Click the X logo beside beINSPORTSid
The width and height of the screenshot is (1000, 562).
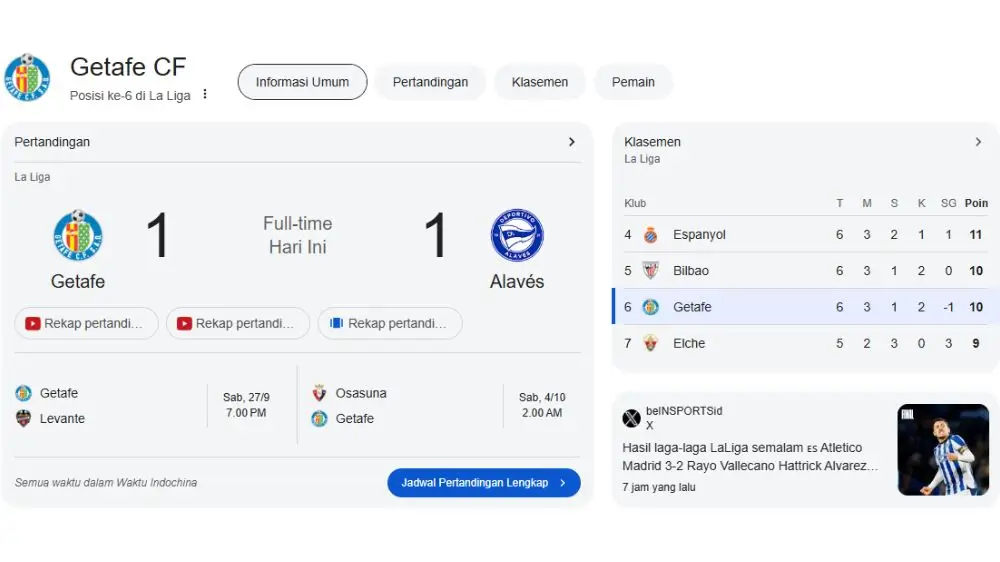631,418
